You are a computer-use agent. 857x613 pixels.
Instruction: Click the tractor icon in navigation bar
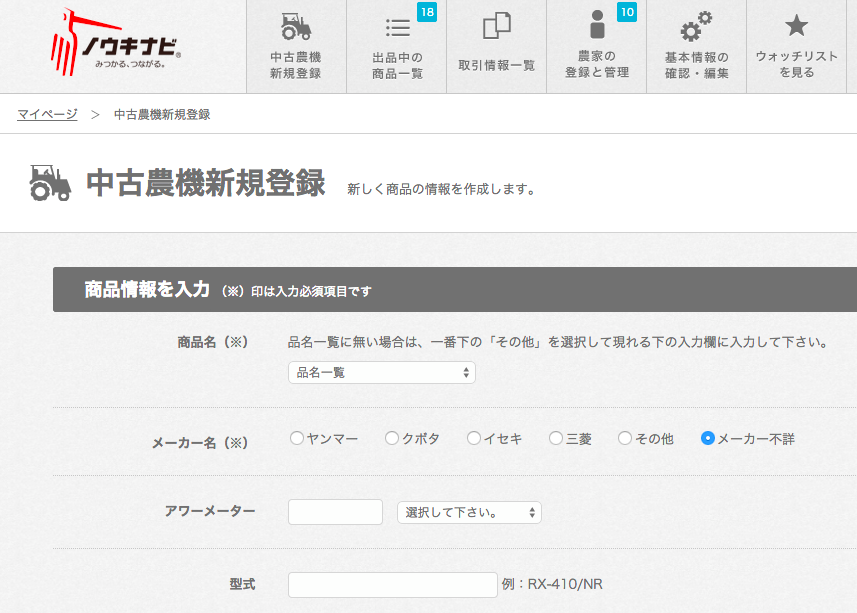[296, 27]
